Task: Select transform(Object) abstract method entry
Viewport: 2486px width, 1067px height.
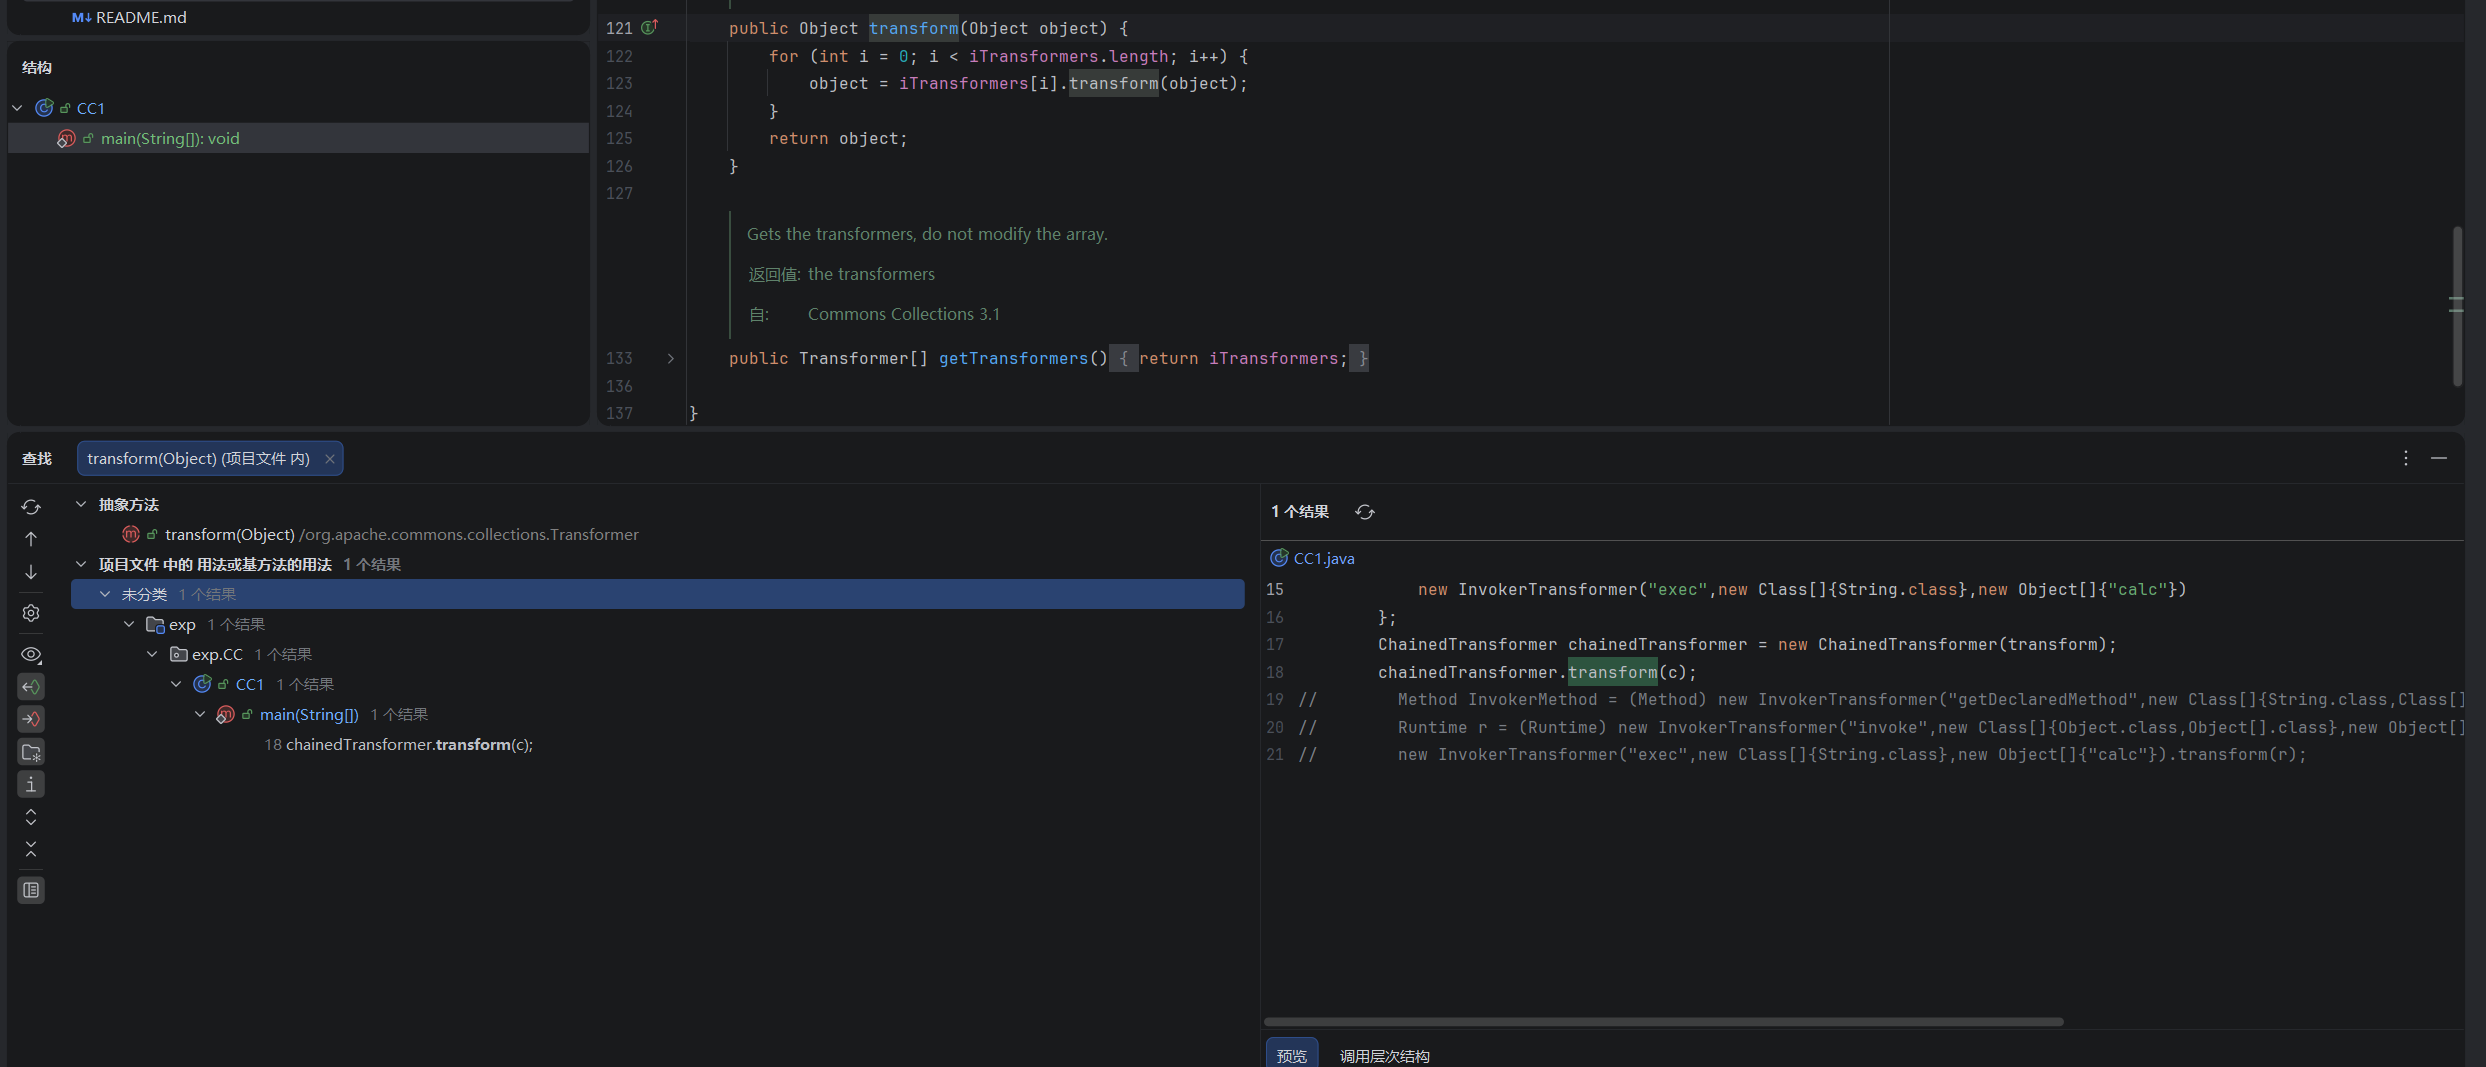Action: (401, 534)
